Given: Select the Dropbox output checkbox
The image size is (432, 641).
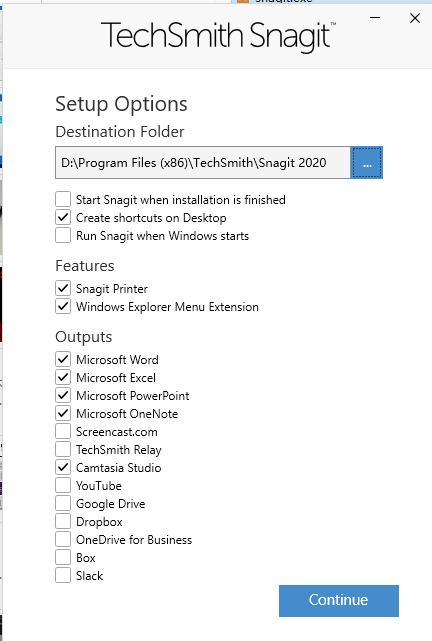Looking at the screenshot, I should coord(63,521).
